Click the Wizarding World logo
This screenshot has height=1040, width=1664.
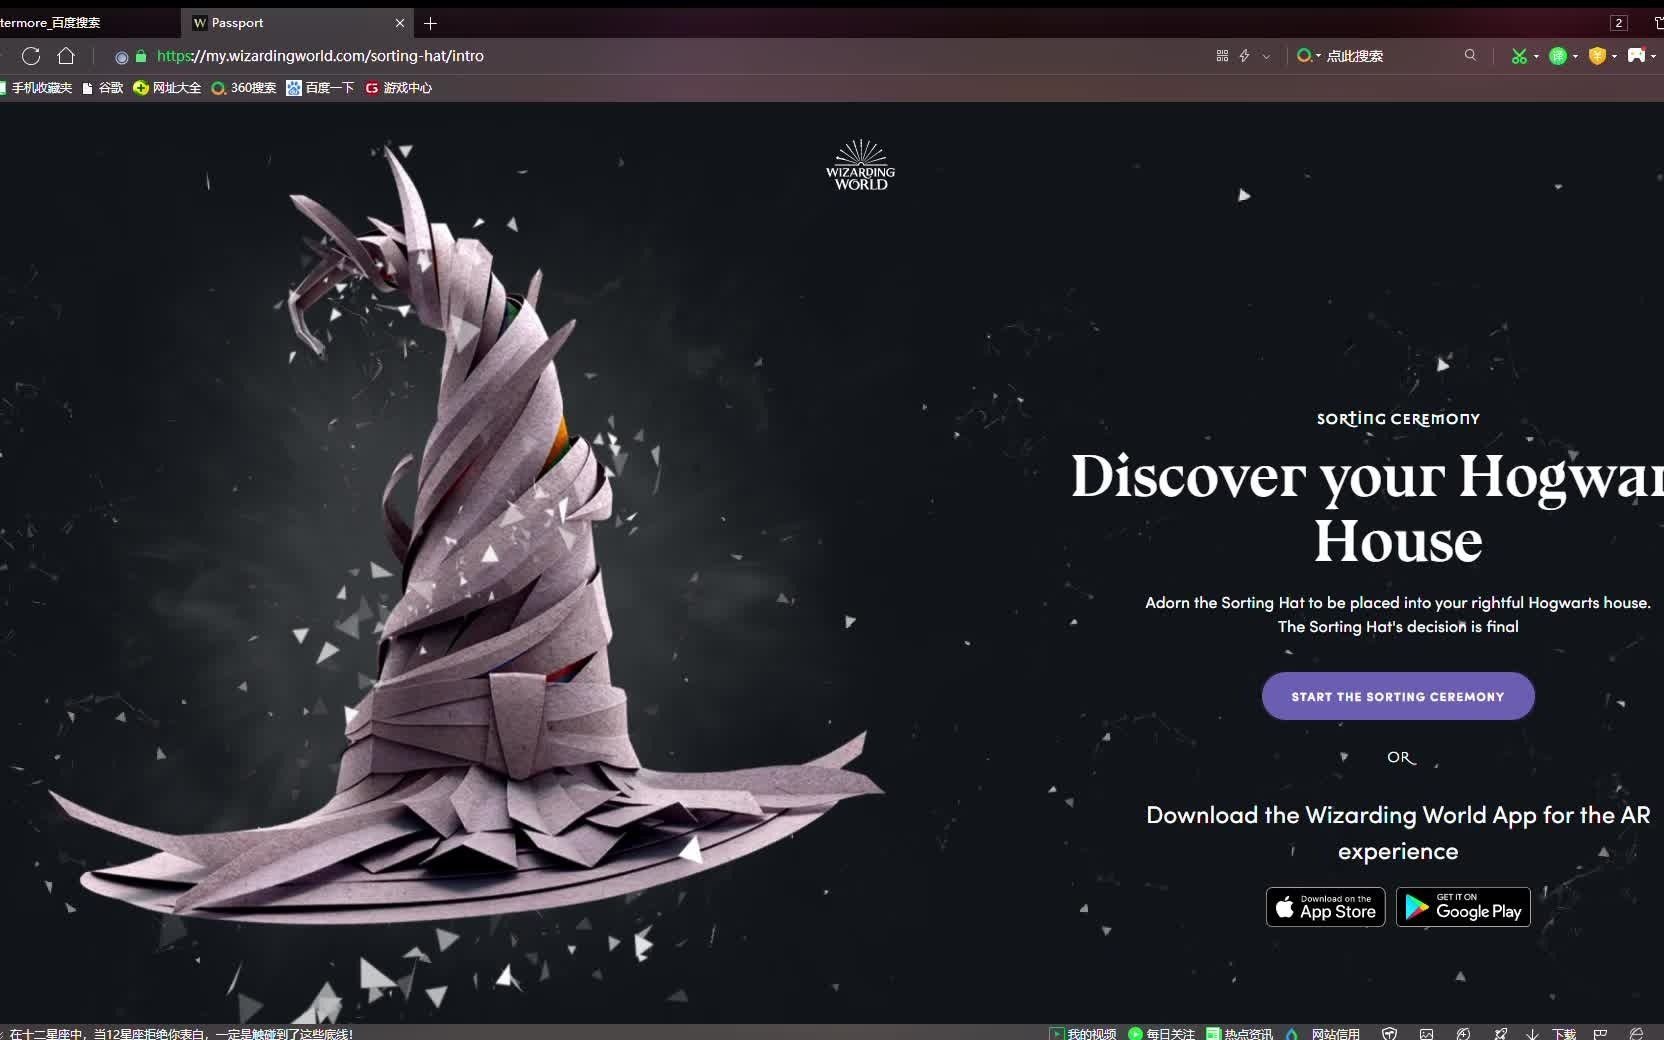(861, 165)
